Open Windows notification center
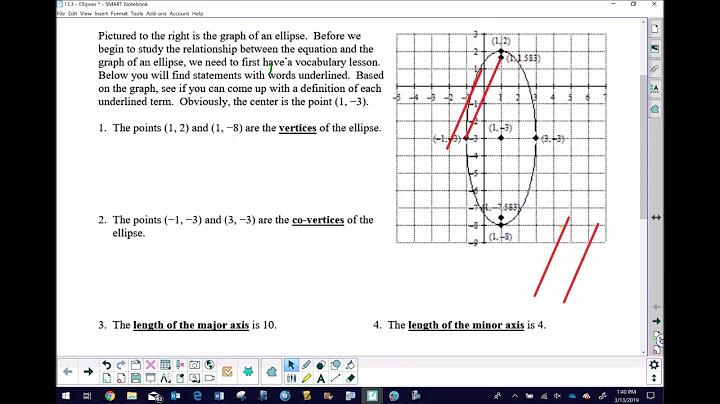The height and width of the screenshot is (404, 720). 651,396
